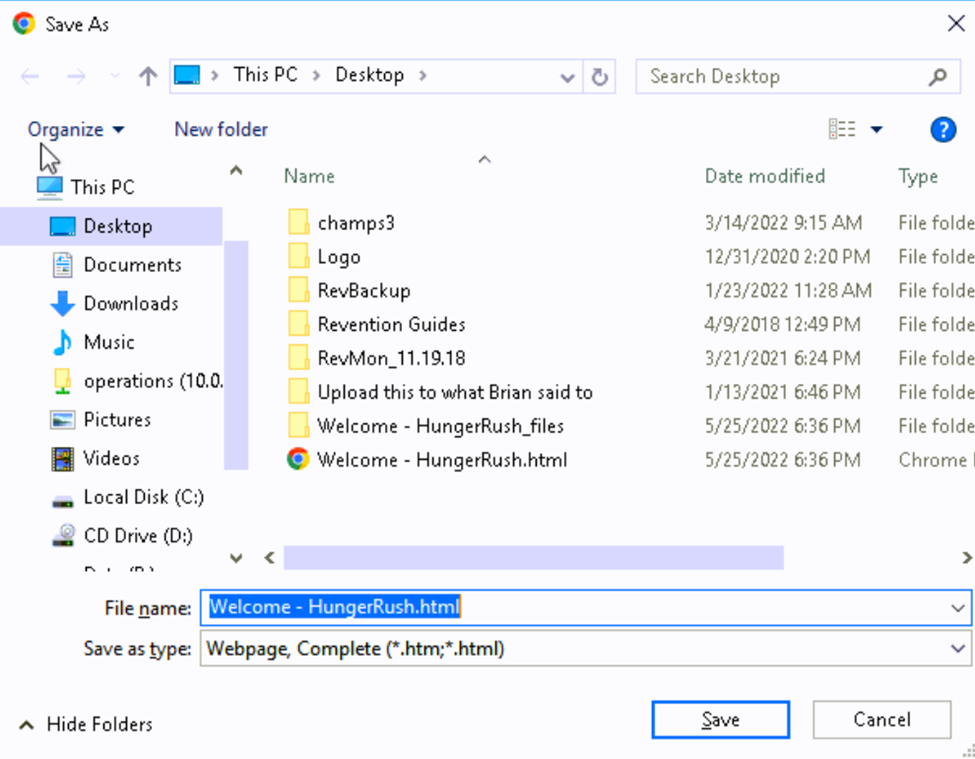Image resolution: width=975 pixels, height=759 pixels.
Task: Click the Local Disk drive icon
Action: pos(62,501)
